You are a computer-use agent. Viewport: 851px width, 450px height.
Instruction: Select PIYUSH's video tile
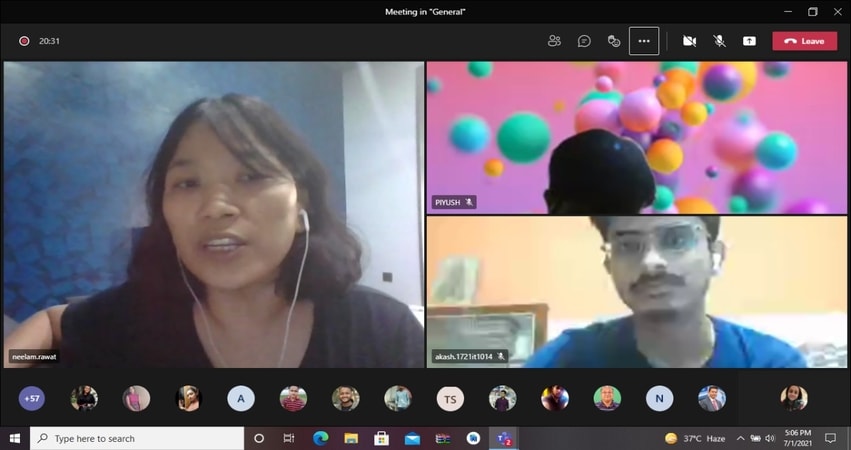click(x=636, y=137)
